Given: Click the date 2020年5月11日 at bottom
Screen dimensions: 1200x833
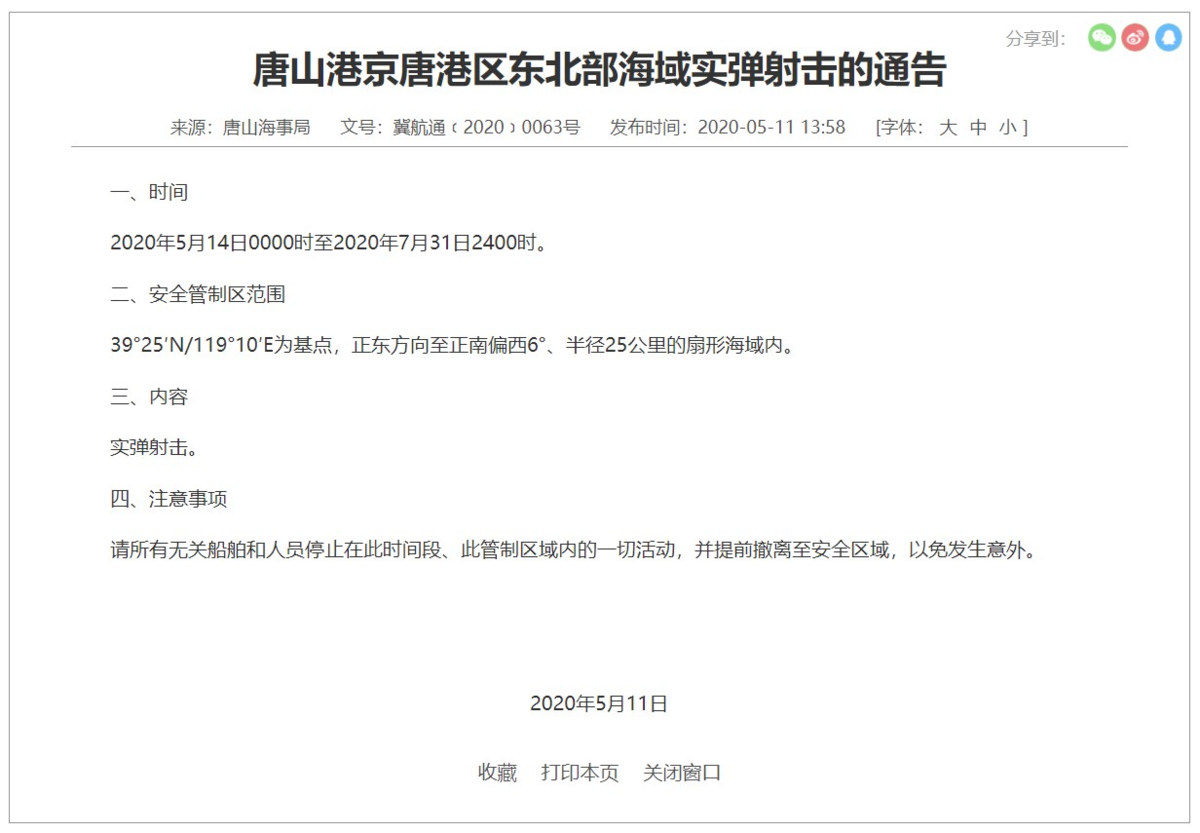Looking at the screenshot, I should pos(599,704).
